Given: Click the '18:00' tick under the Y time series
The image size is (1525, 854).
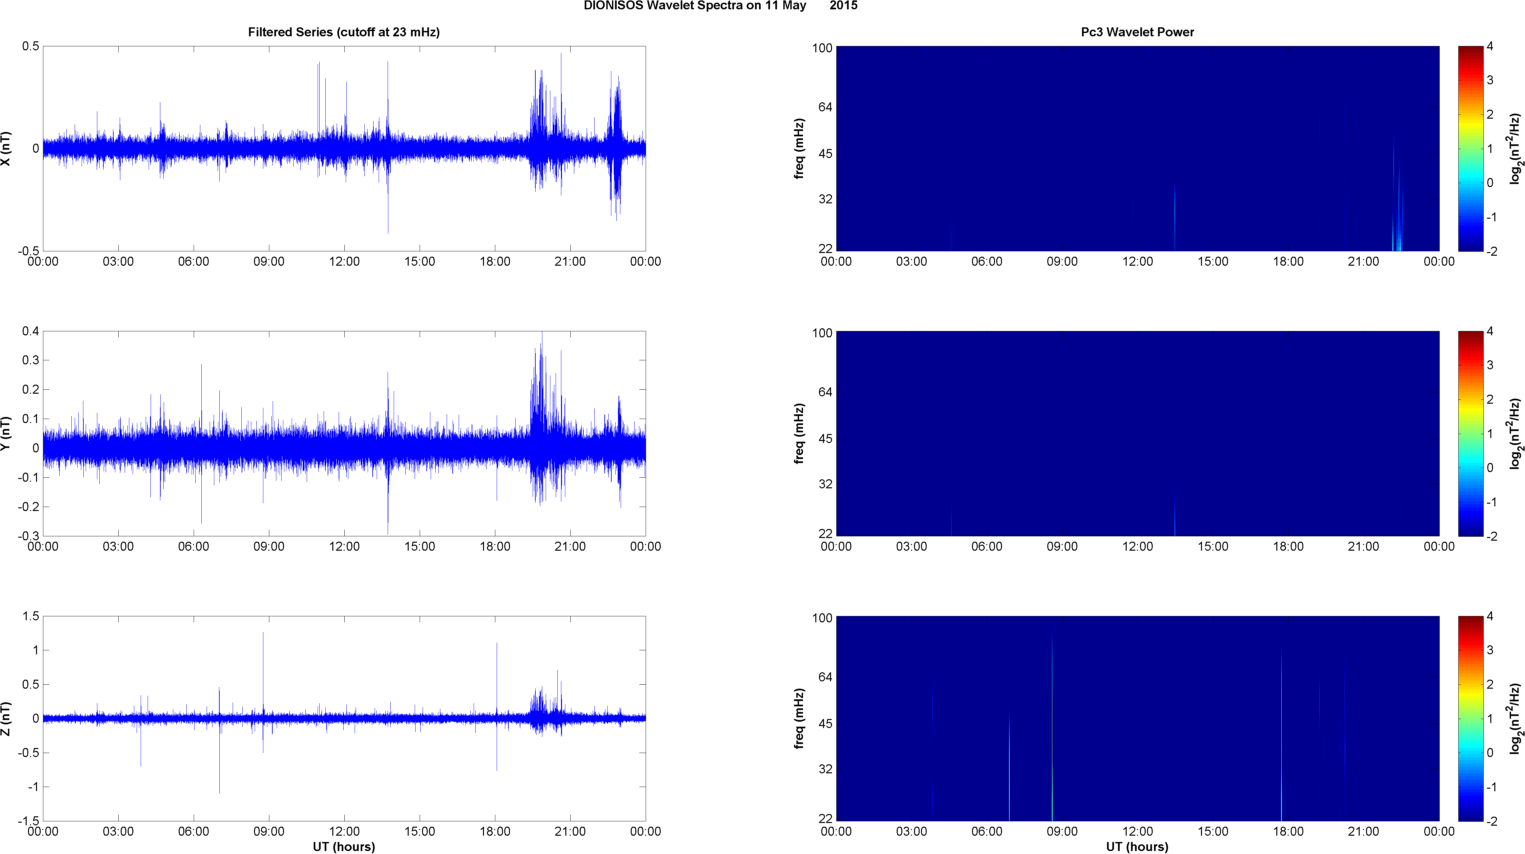Looking at the screenshot, I should (495, 547).
